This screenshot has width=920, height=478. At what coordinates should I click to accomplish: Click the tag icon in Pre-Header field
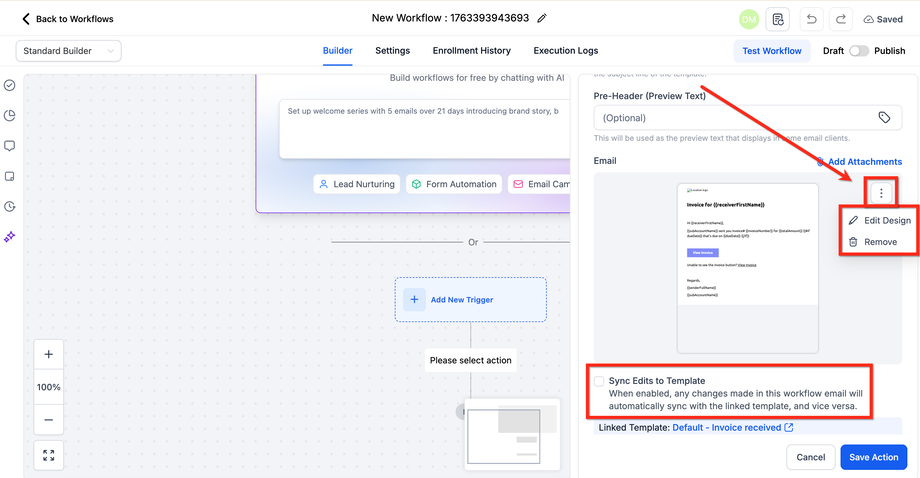[x=884, y=118]
